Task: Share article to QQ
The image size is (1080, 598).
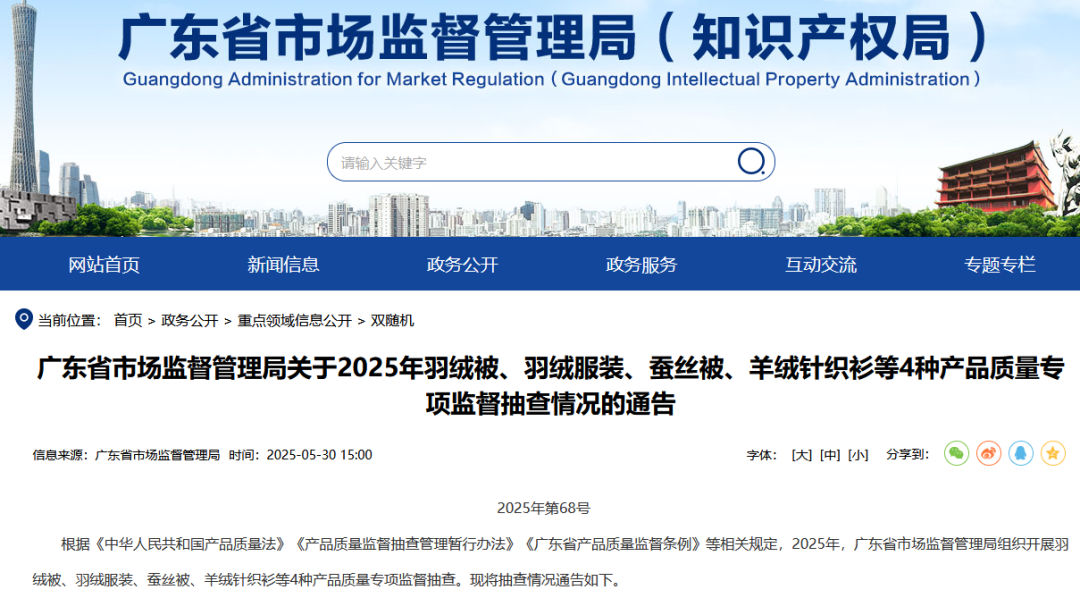Action: (x=1021, y=454)
